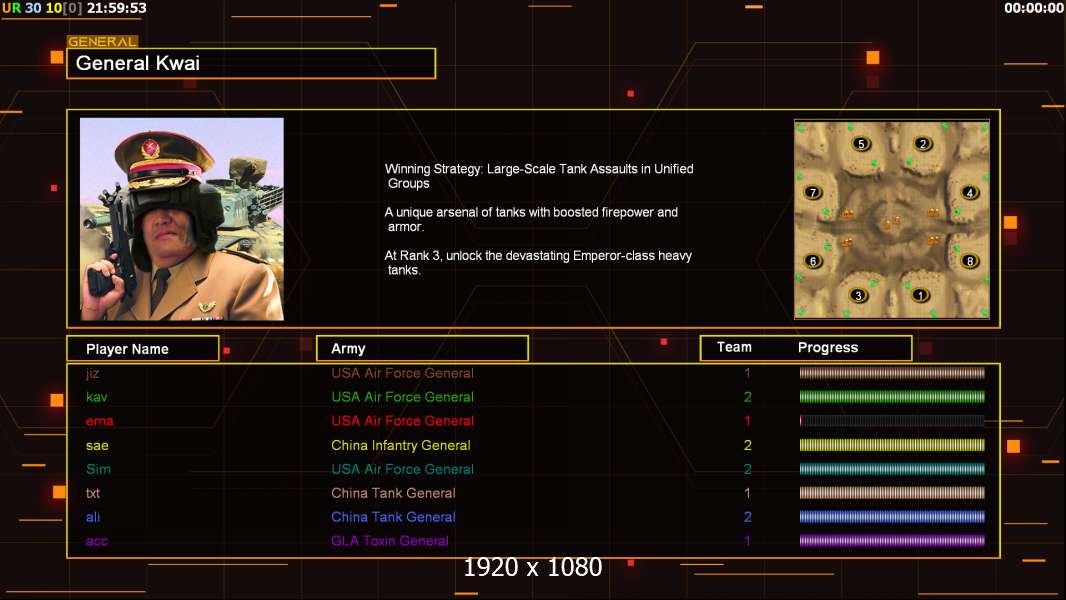Image resolution: width=1066 pixels, height=600 pixels.
Task: Select player name kav
Action: click(x=97, y=397)
